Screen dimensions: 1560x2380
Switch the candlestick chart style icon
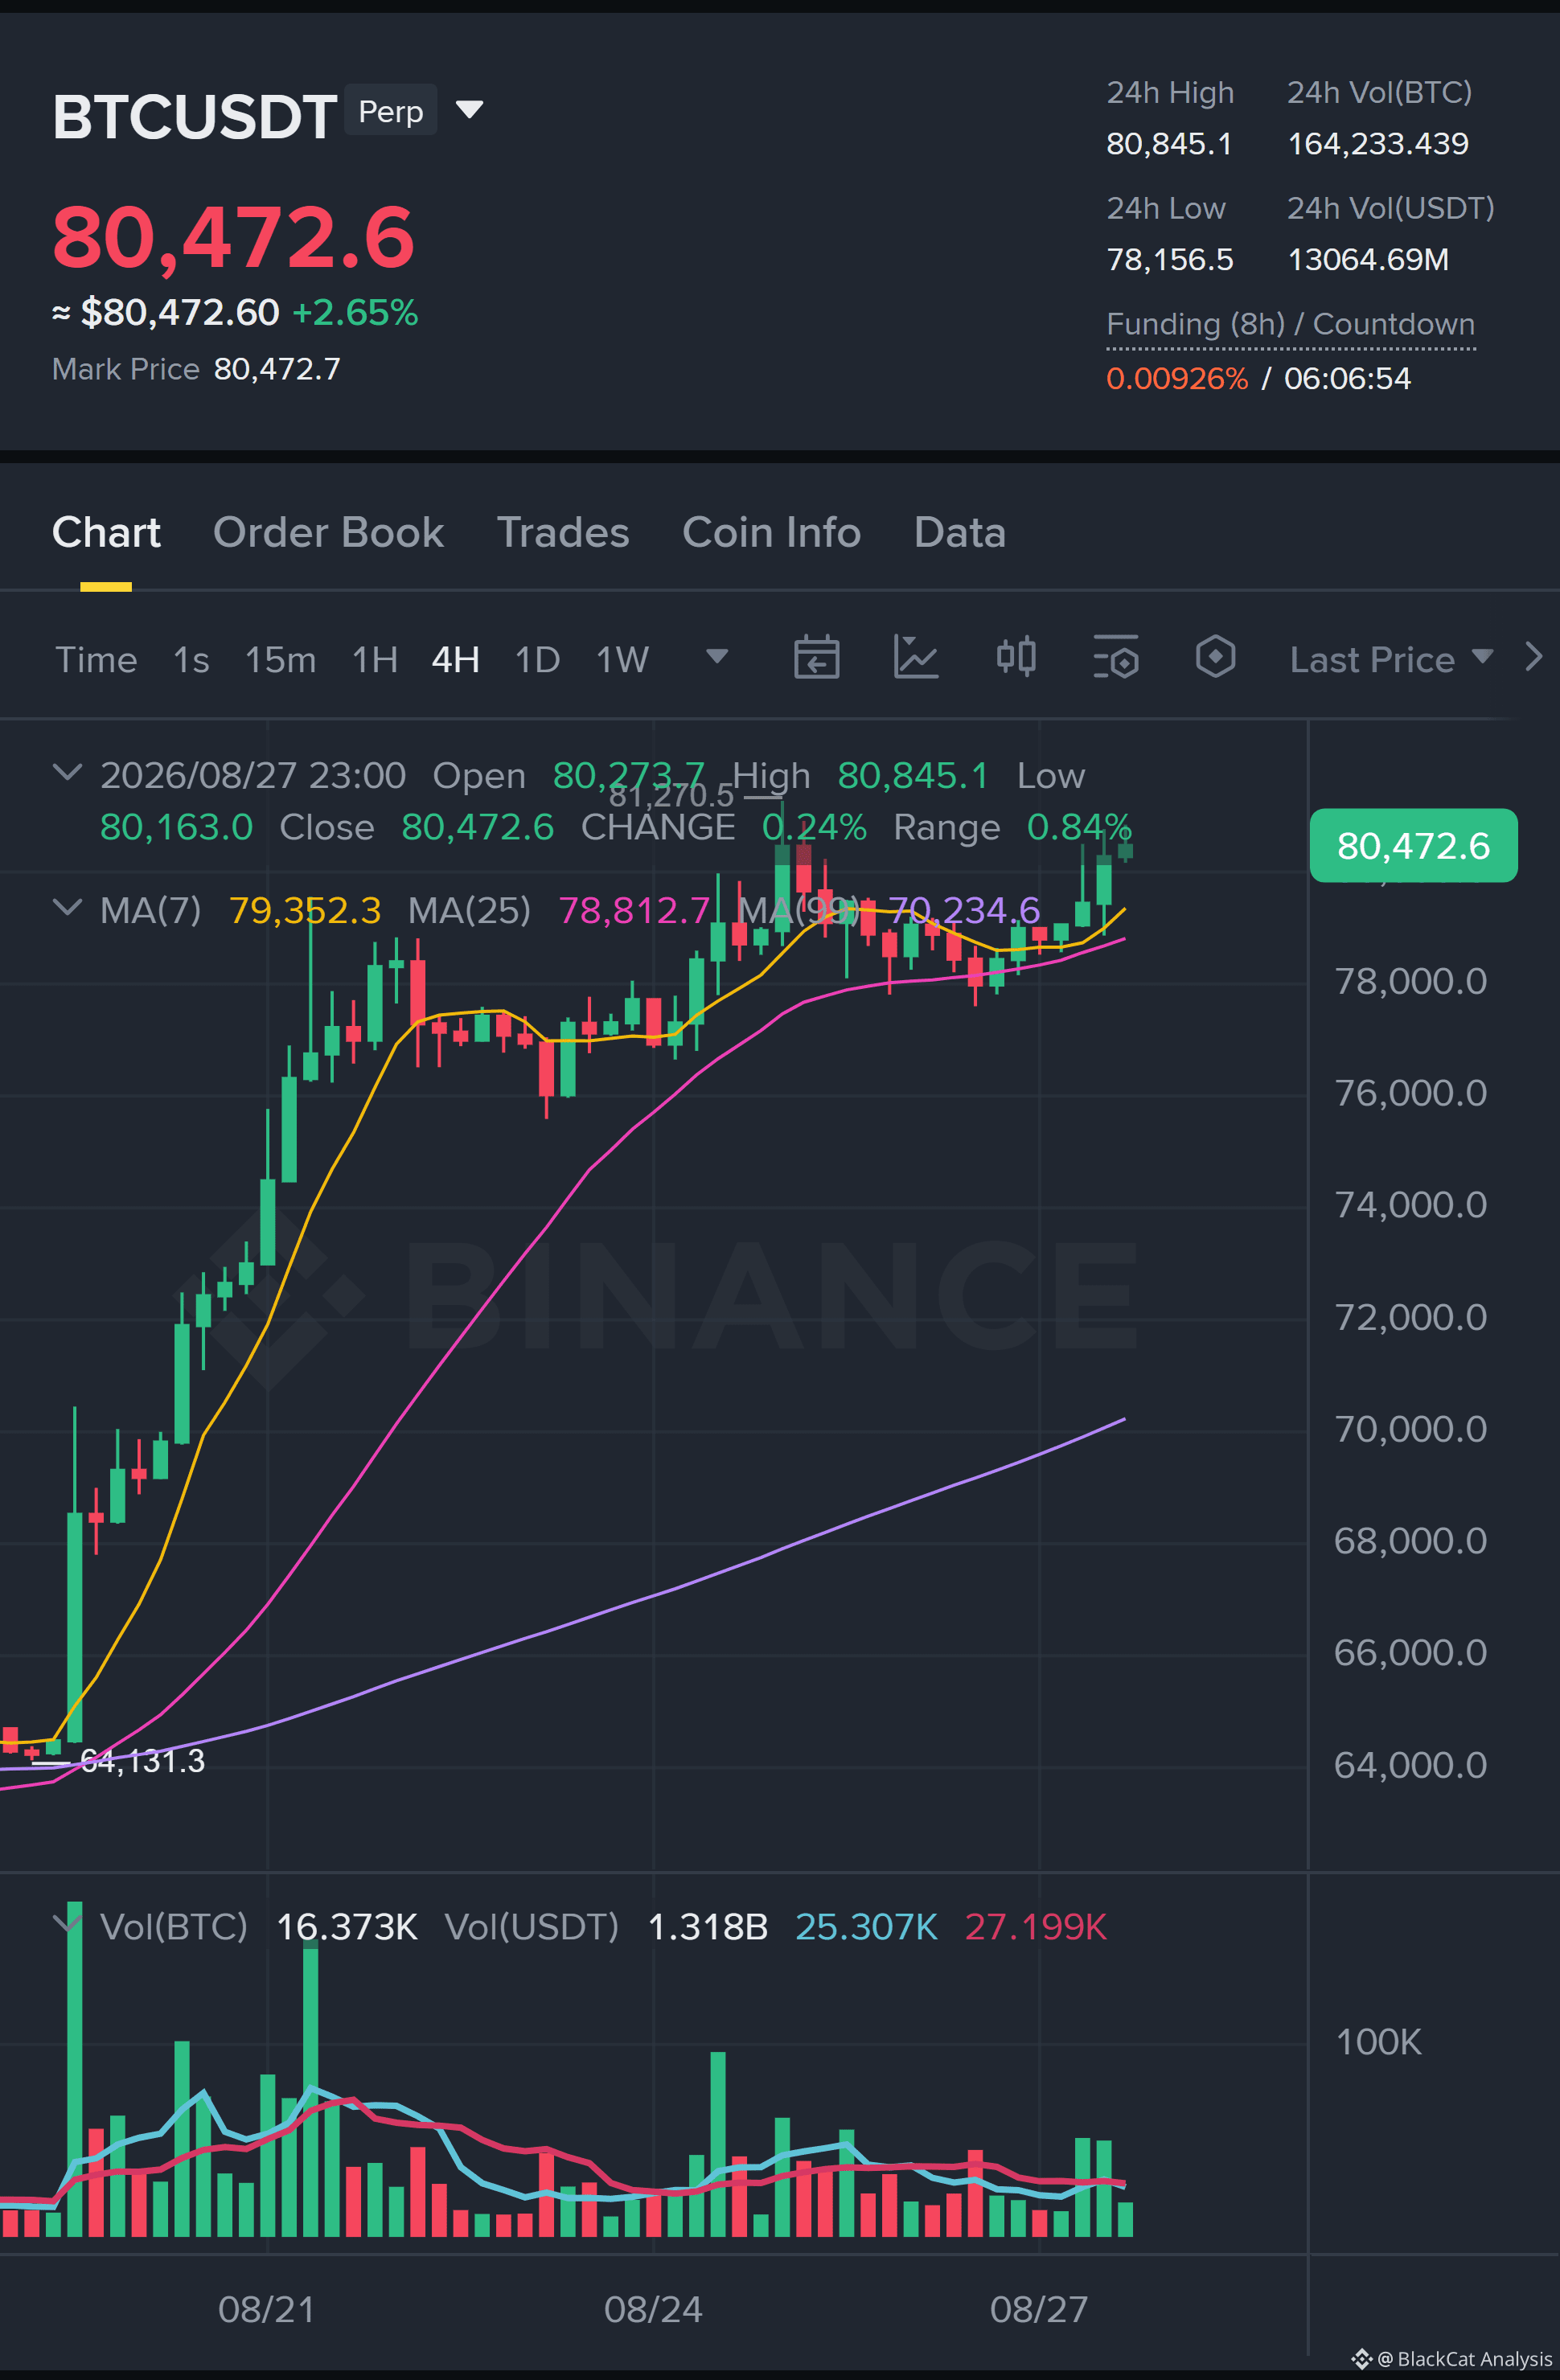click(1016, 658)
